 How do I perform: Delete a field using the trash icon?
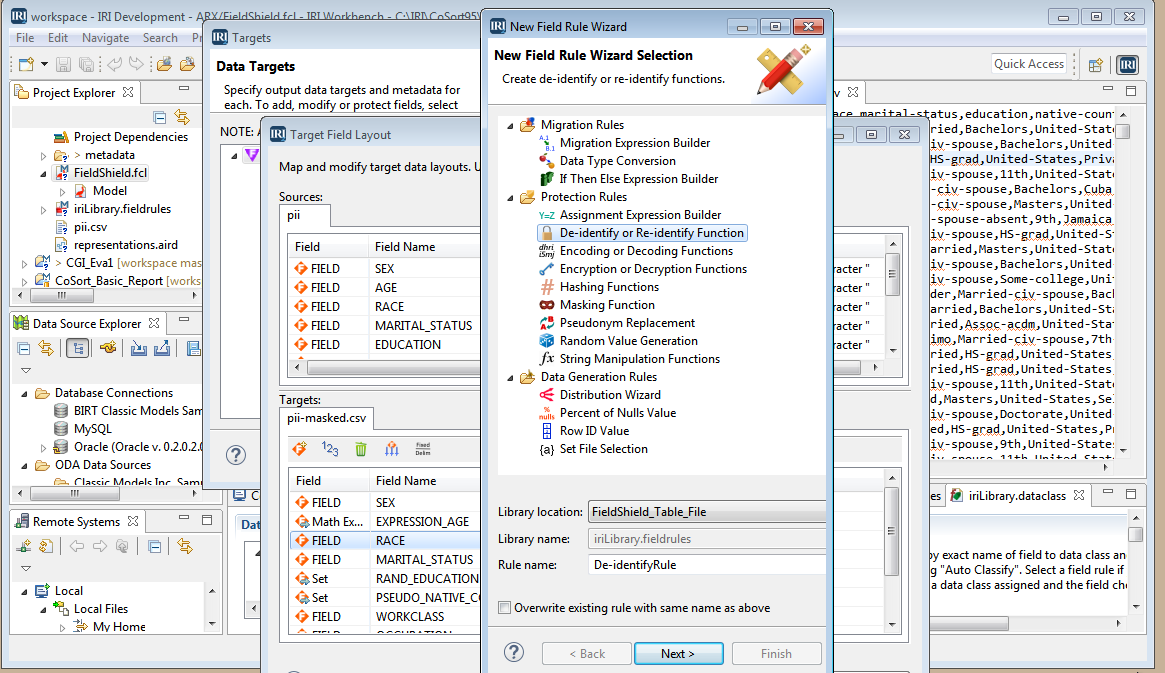(x=360, y=450)
